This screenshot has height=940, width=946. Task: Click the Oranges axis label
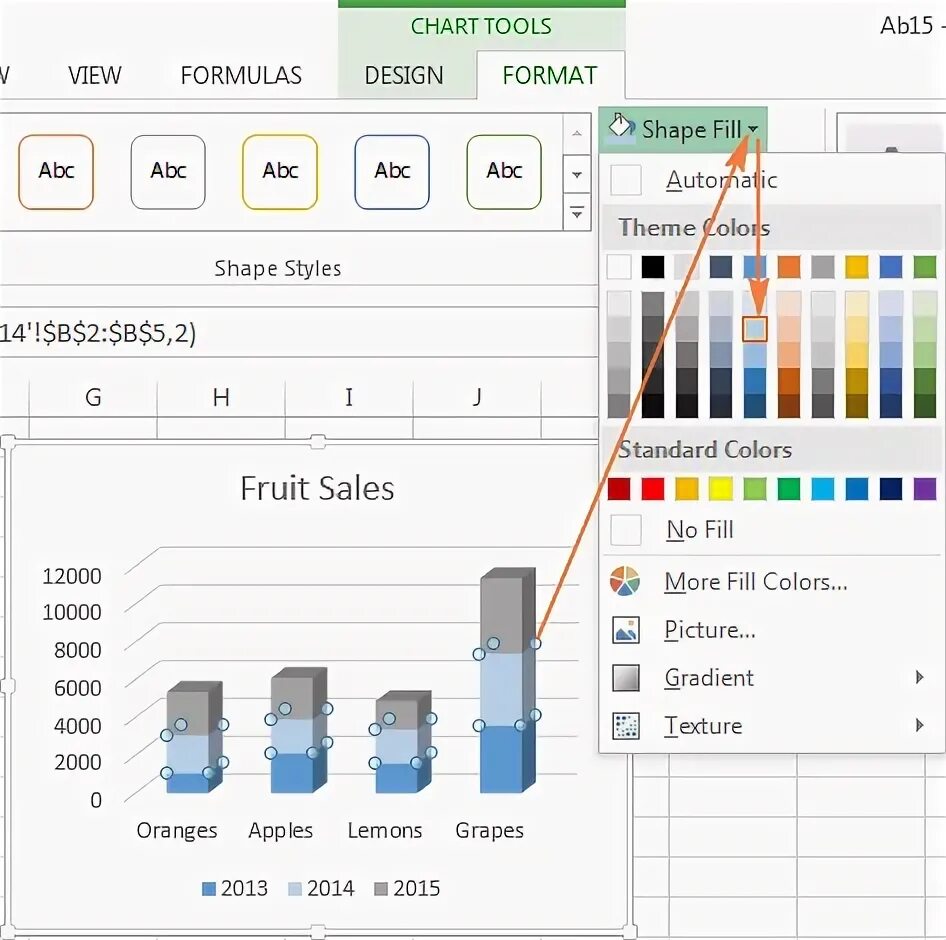177,831
